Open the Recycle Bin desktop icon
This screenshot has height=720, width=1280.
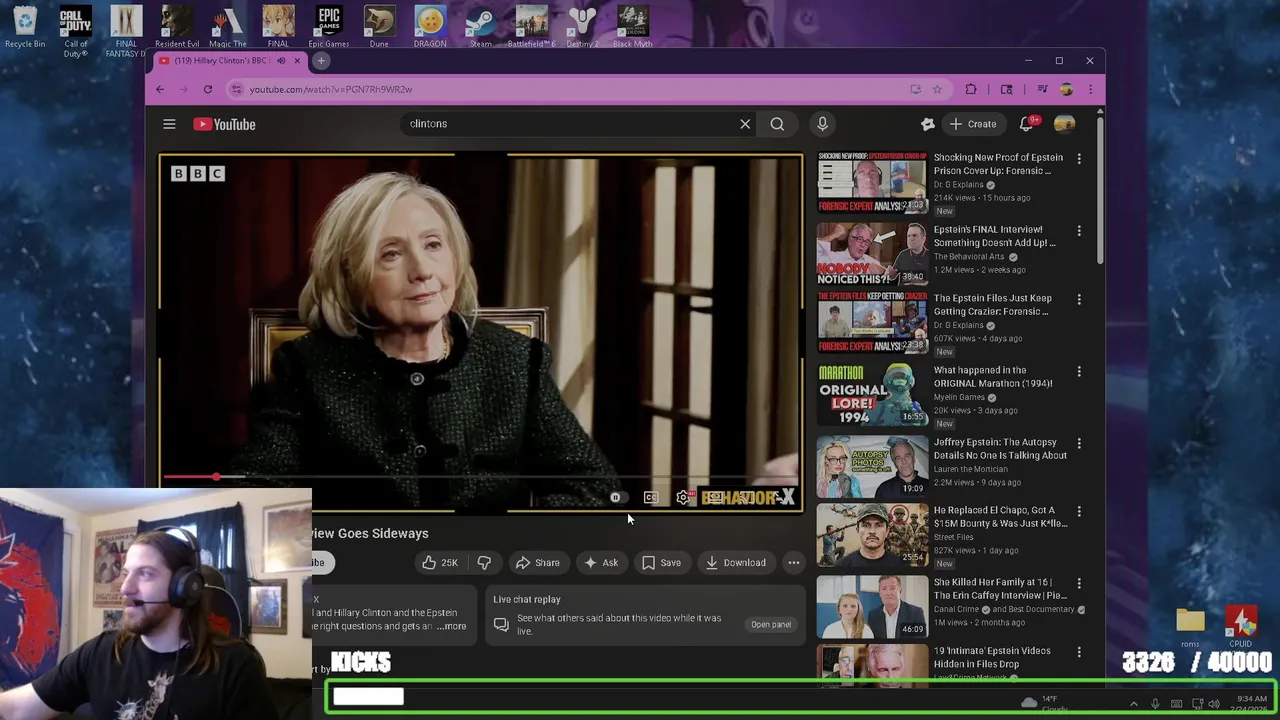coord(25,27)
